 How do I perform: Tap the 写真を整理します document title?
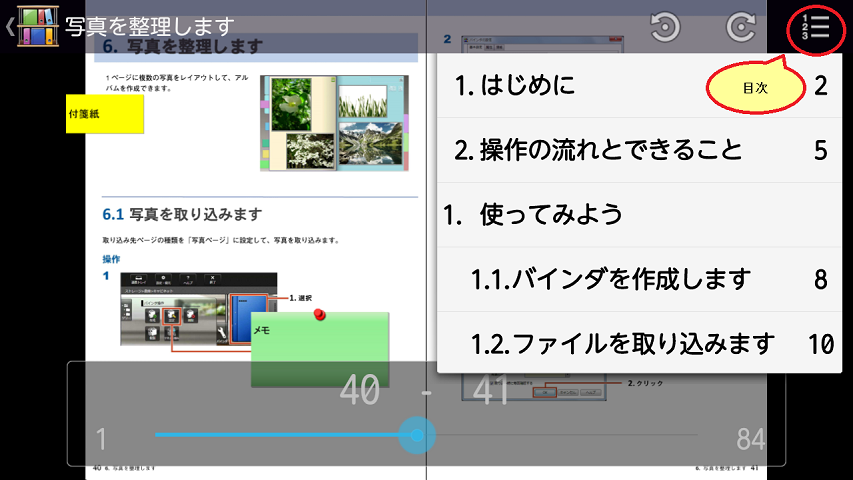click(x=150, y=26)
